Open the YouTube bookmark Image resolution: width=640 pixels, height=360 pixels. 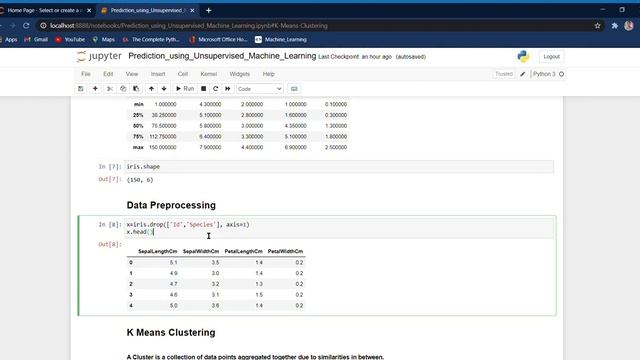[70, 40]
